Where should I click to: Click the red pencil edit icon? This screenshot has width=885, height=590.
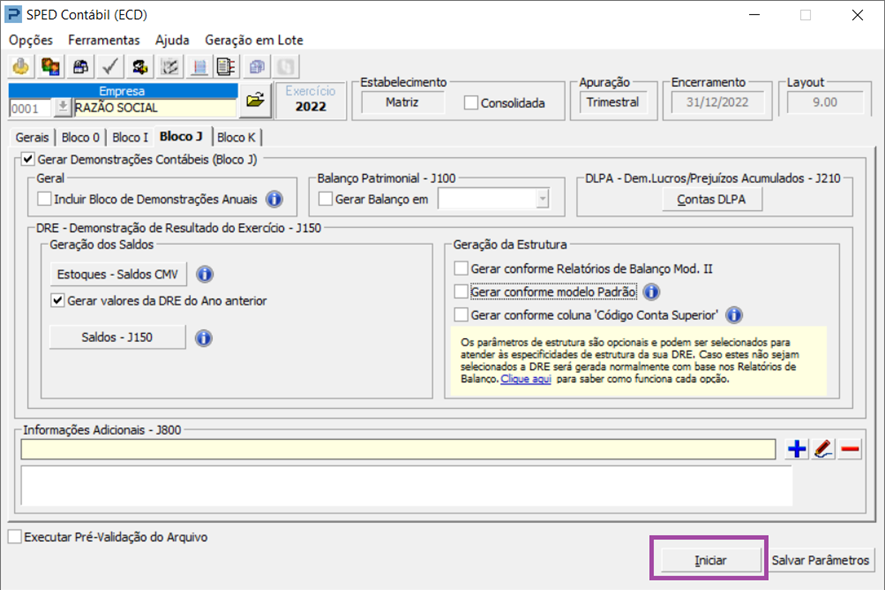point(823,450)
